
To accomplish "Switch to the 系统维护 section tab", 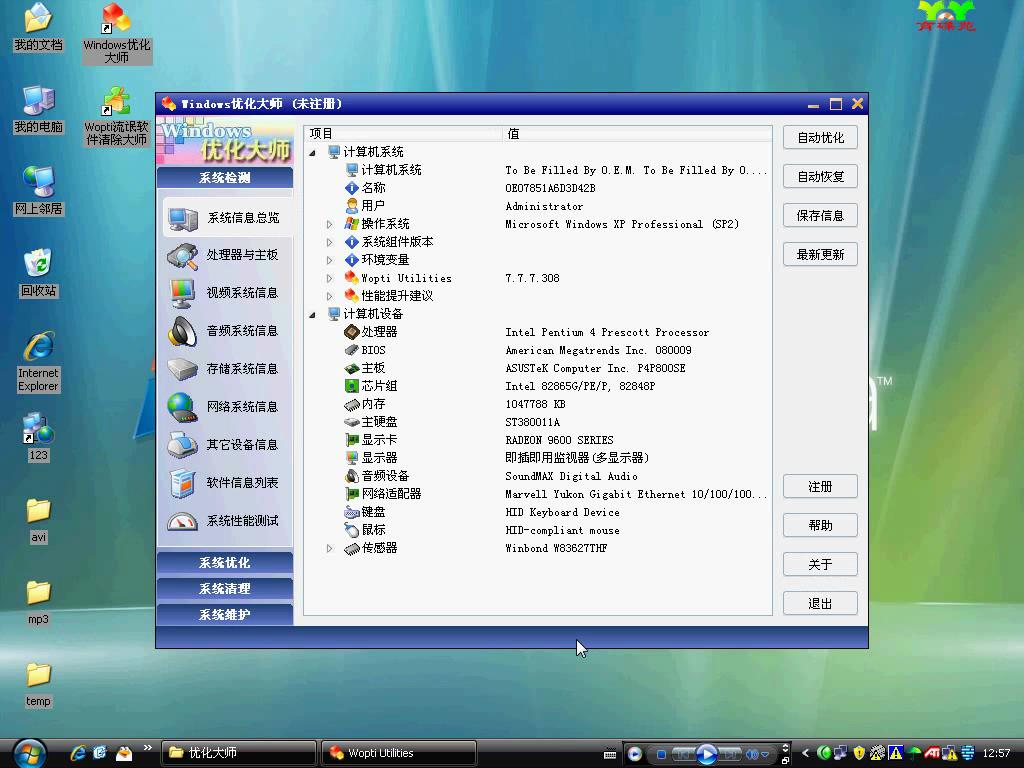I will [225, 615].
